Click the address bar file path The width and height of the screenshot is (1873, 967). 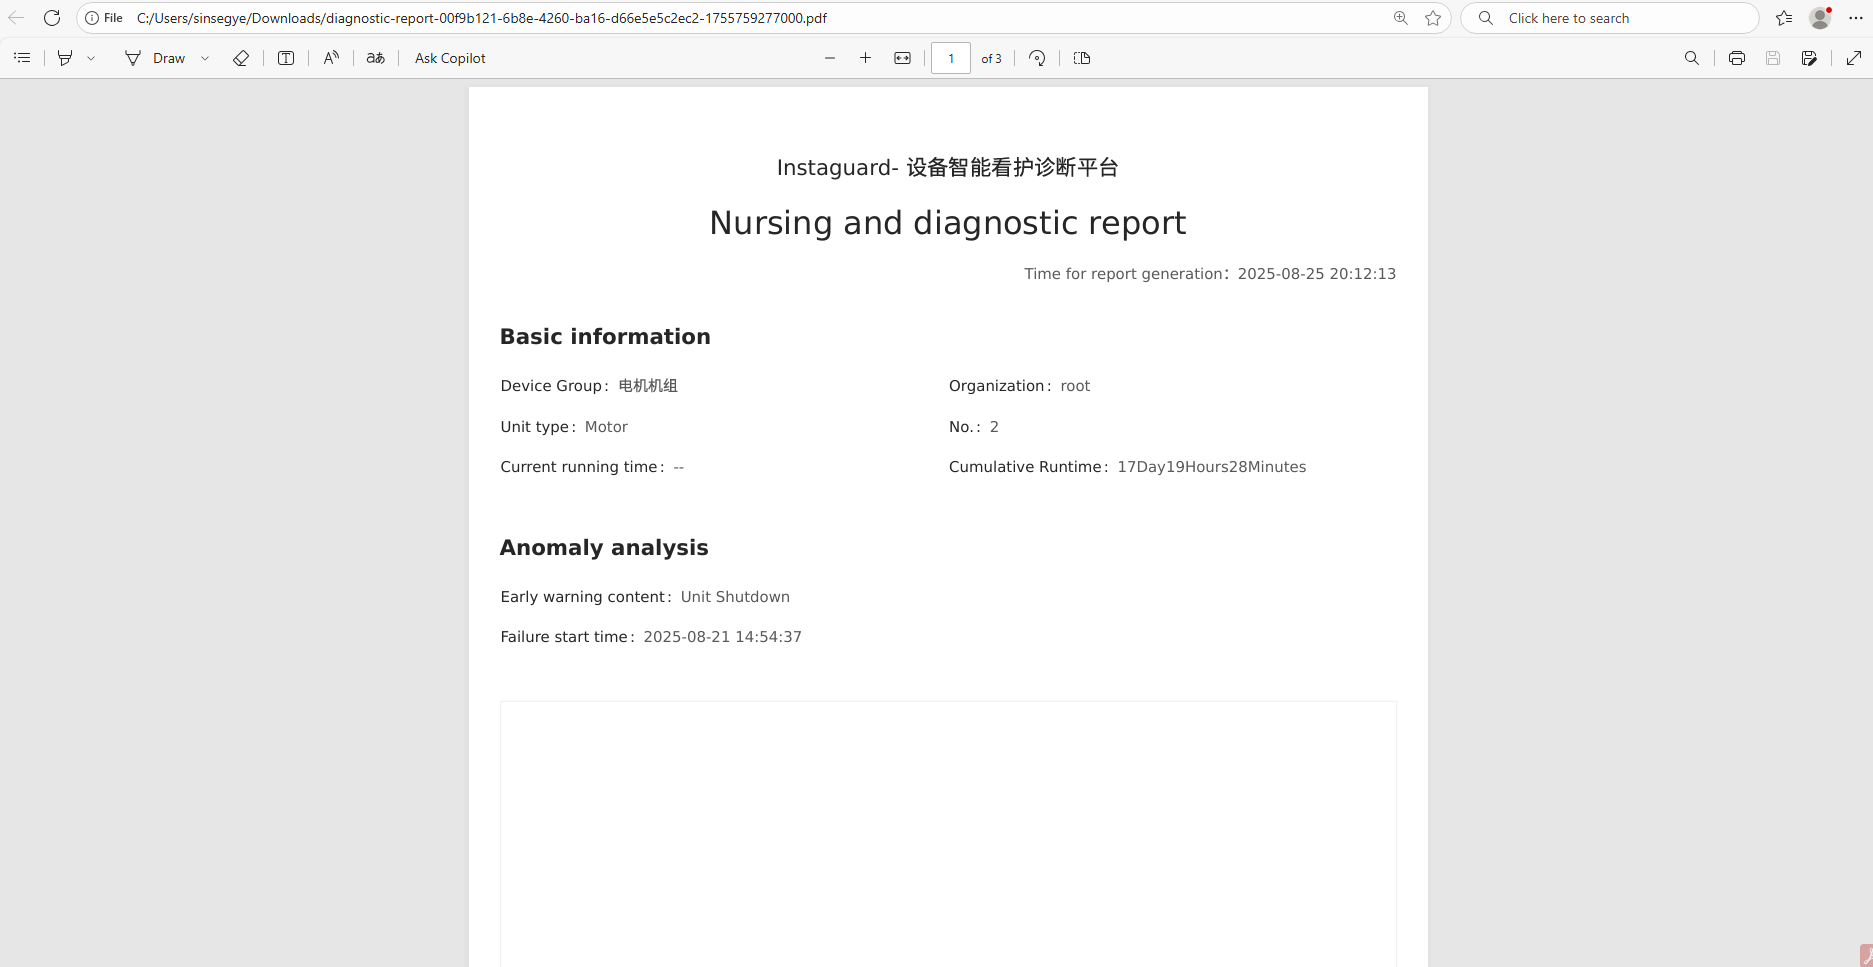tap(482, 18)
